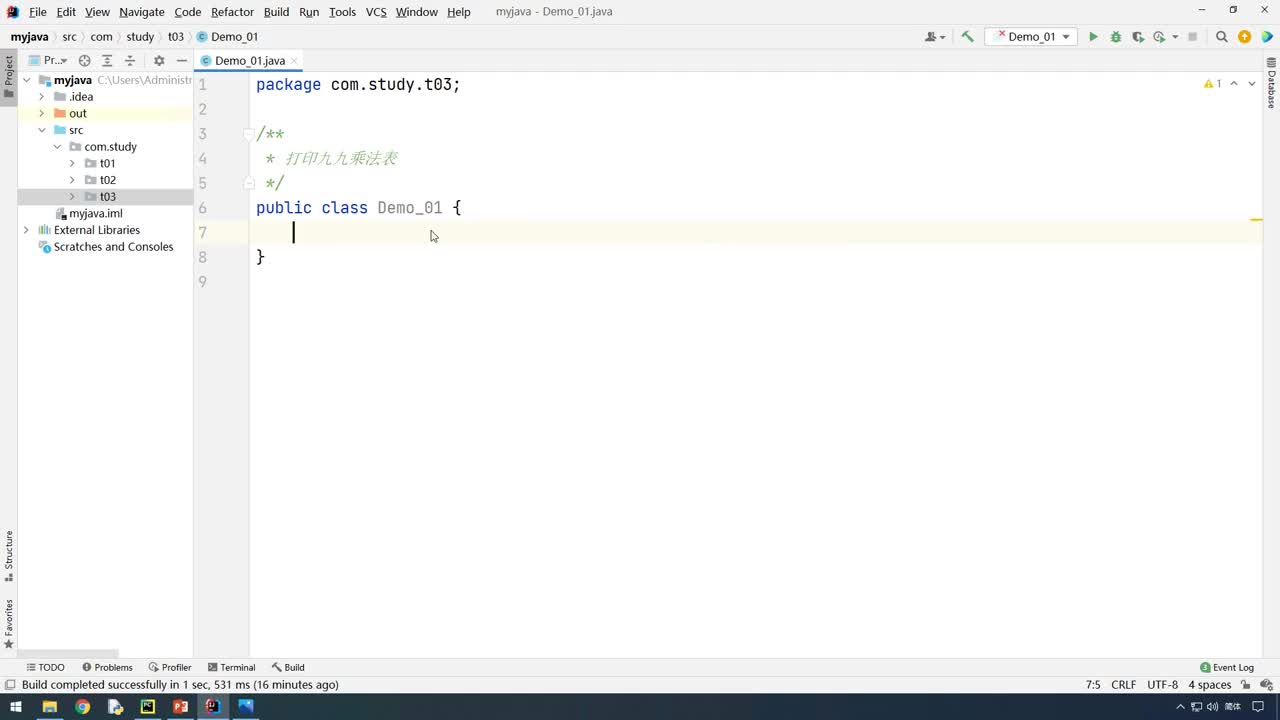Expand External Libraries node
The height and width of the screenshot is (720, 1280).
(x=26, y=230)
